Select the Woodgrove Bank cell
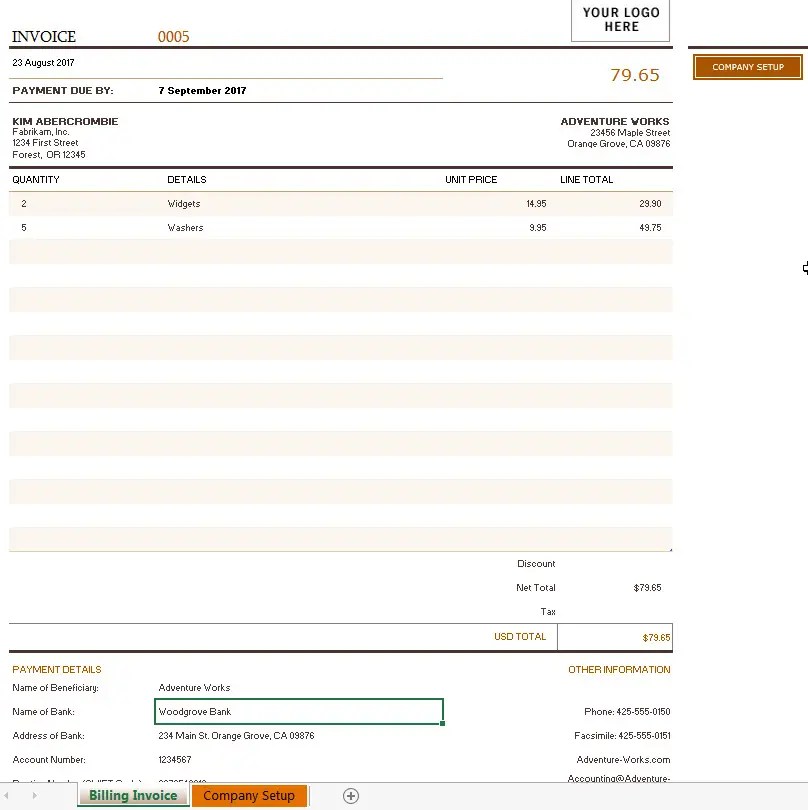Viewport: 808px width, 810px height. click(298, 711)
